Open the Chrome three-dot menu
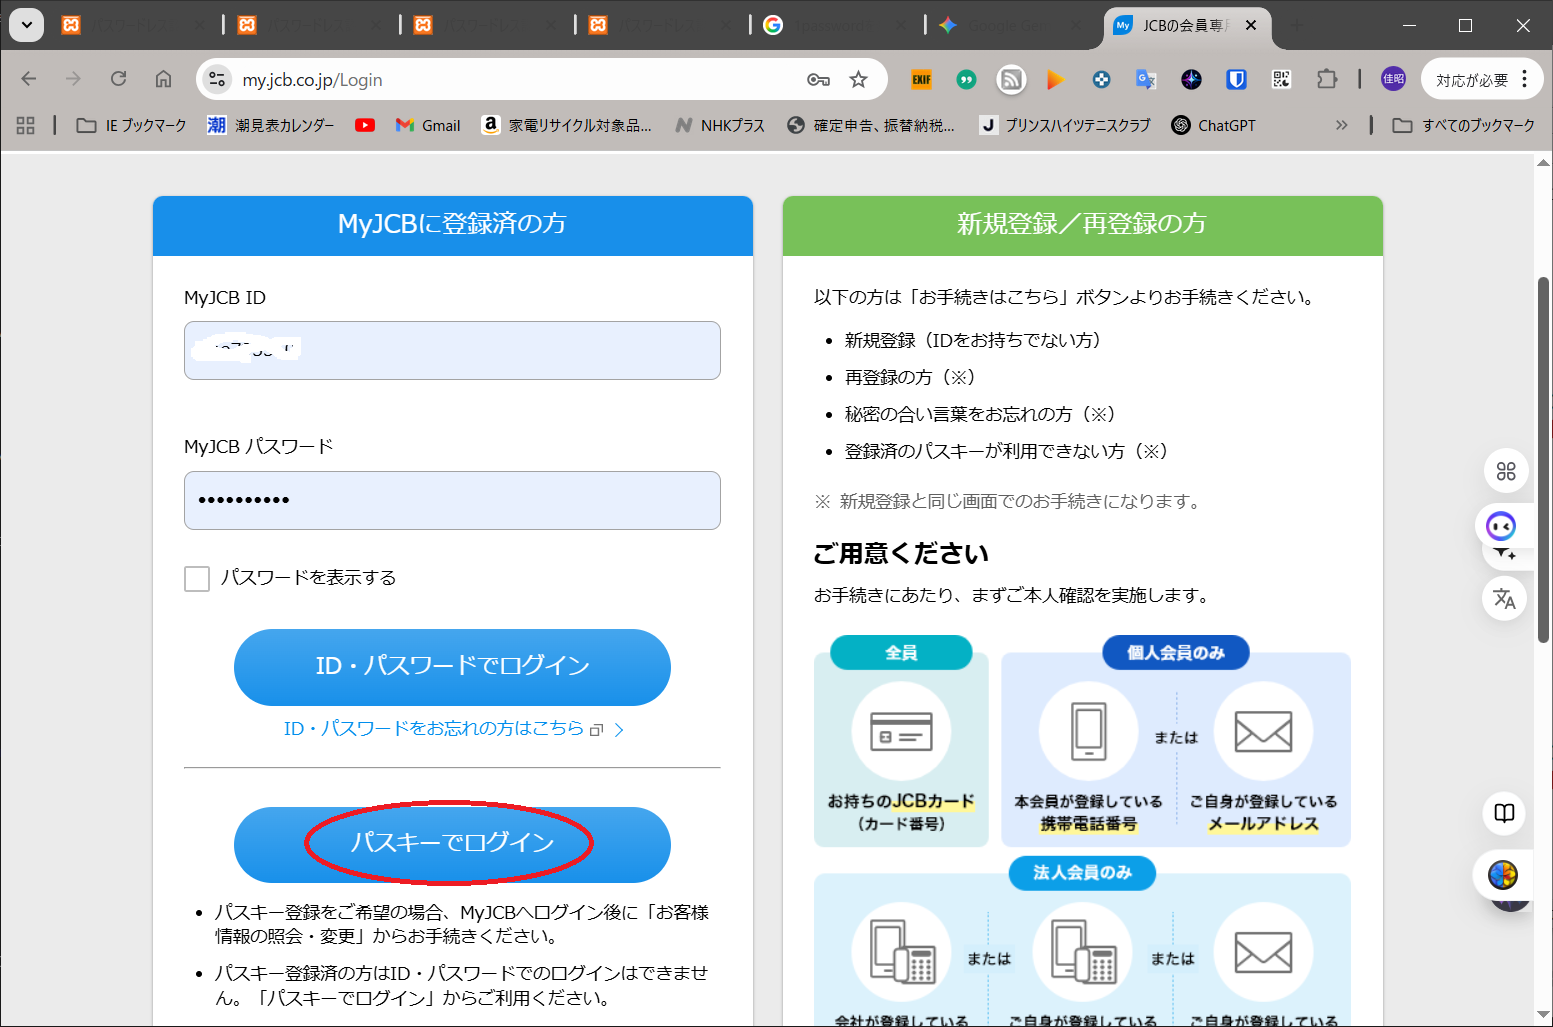Screen dimensions: 1553x1027 click(x=1524, y=80)
